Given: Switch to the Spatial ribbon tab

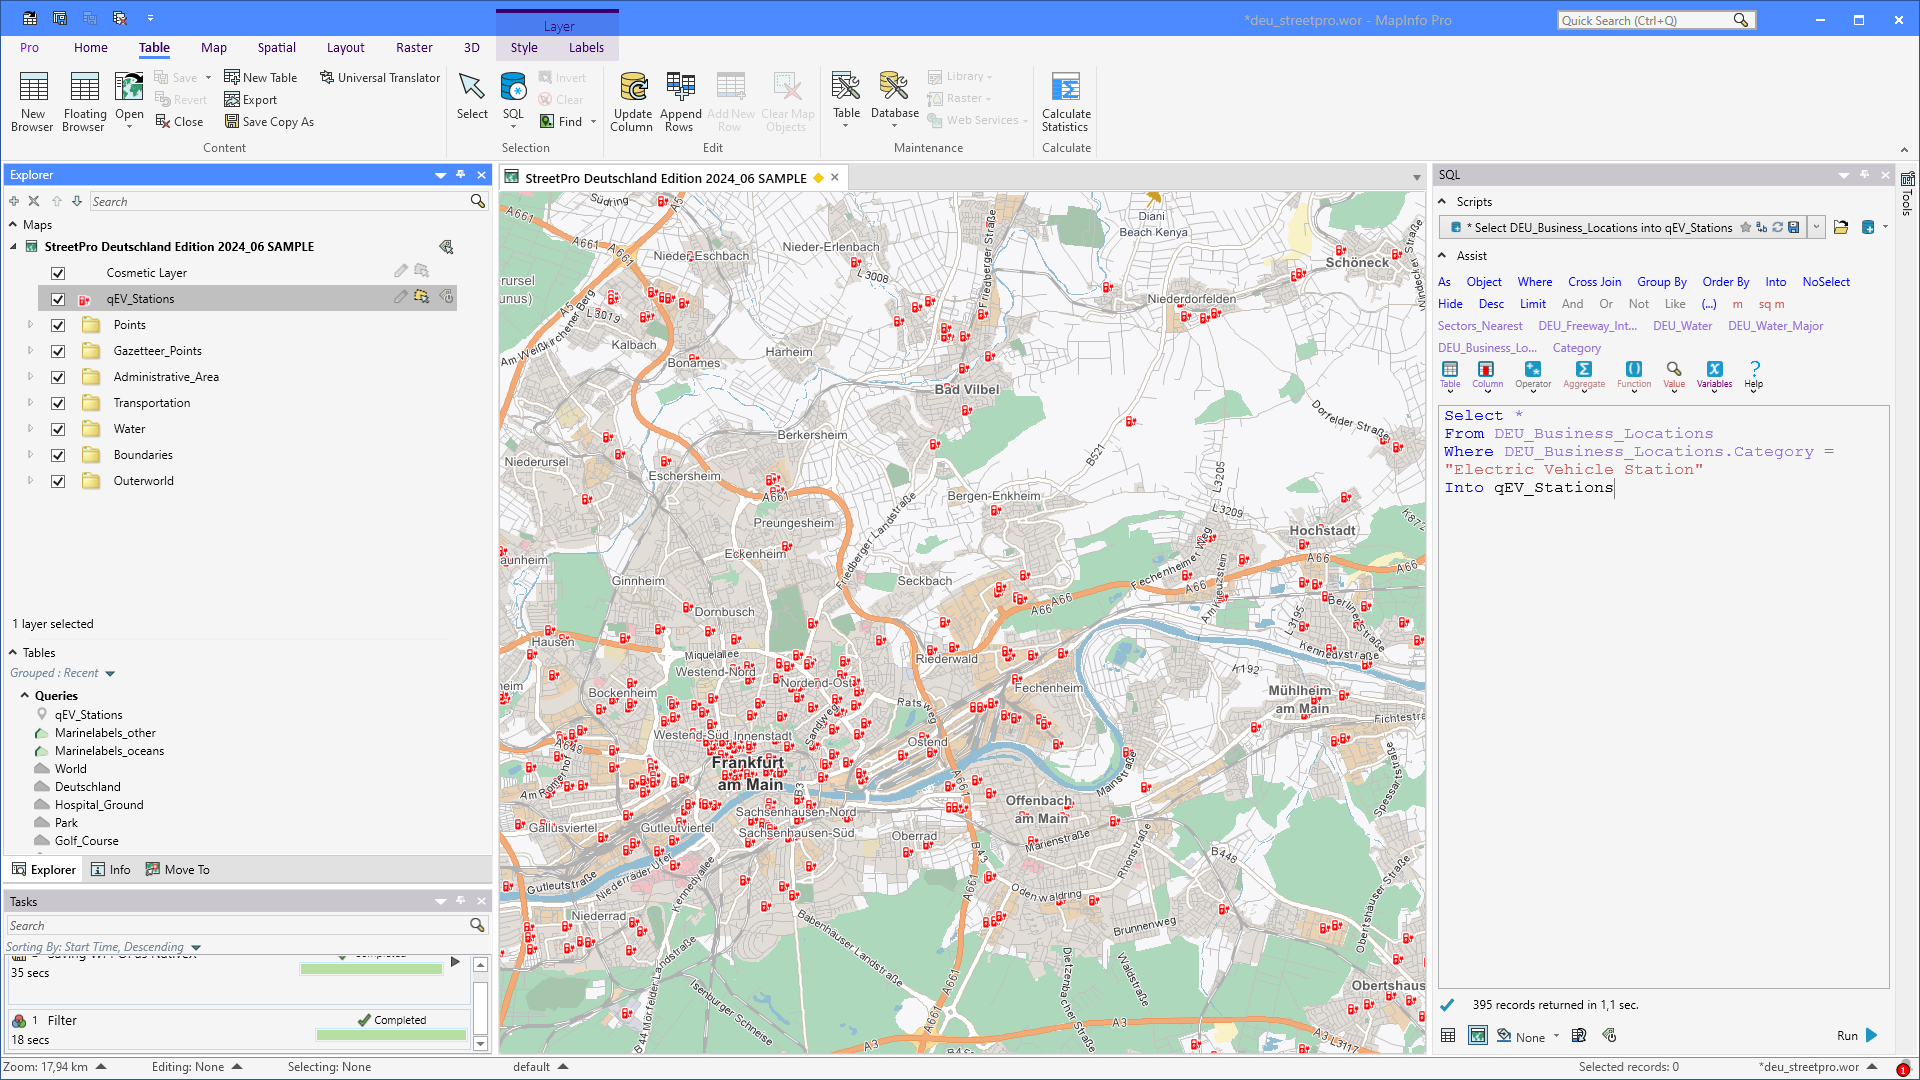Looking at the screenshot, I should click(x=276, y=47).
